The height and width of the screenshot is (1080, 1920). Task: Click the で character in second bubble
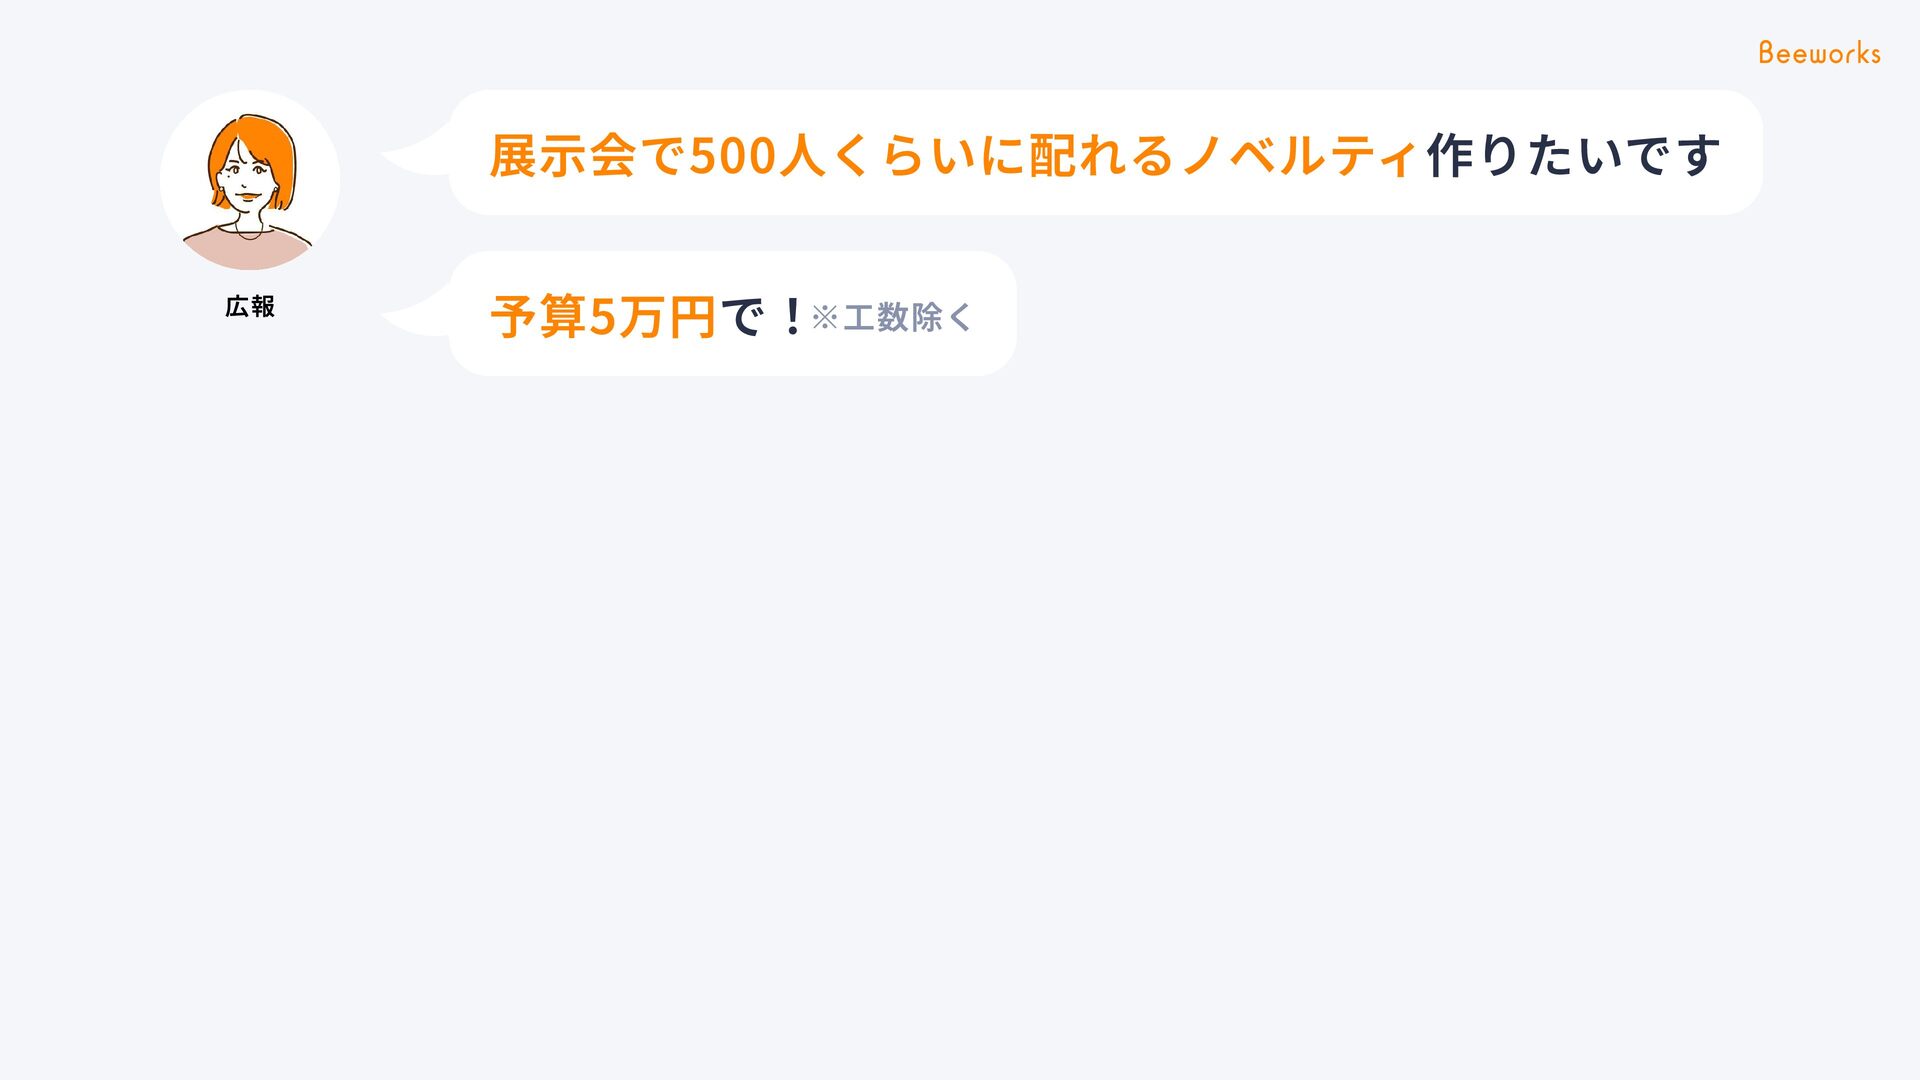(x=743, y=317)
